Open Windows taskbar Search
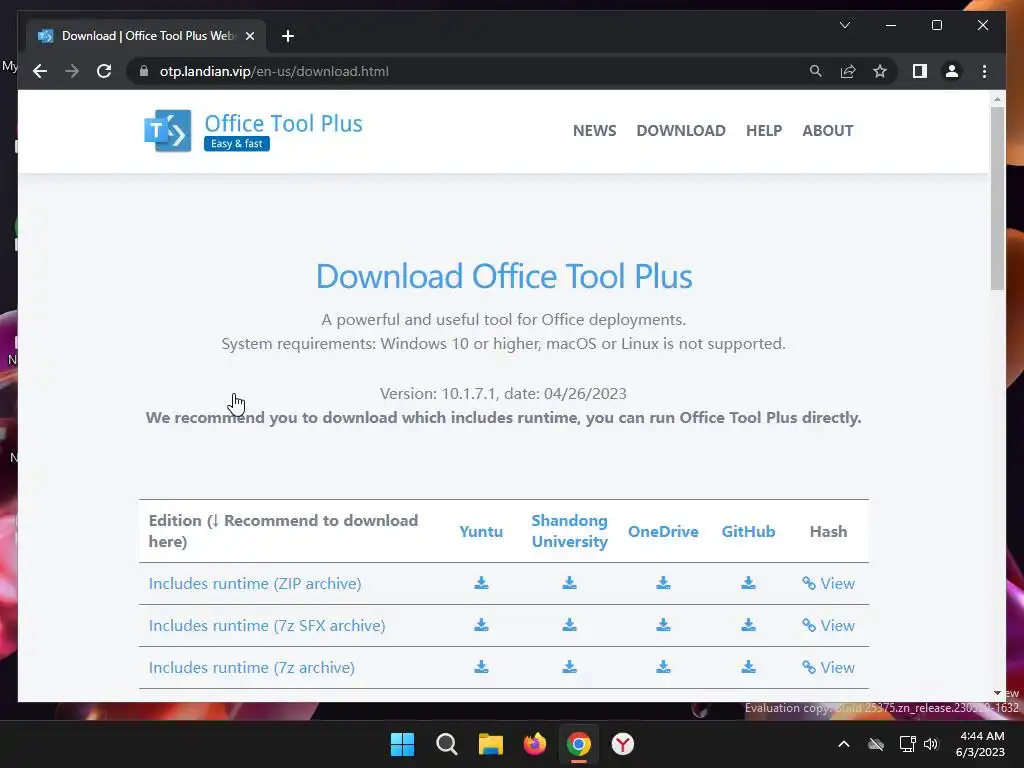Viewport: 1024px width, 768px height. (x=447, y=744)
